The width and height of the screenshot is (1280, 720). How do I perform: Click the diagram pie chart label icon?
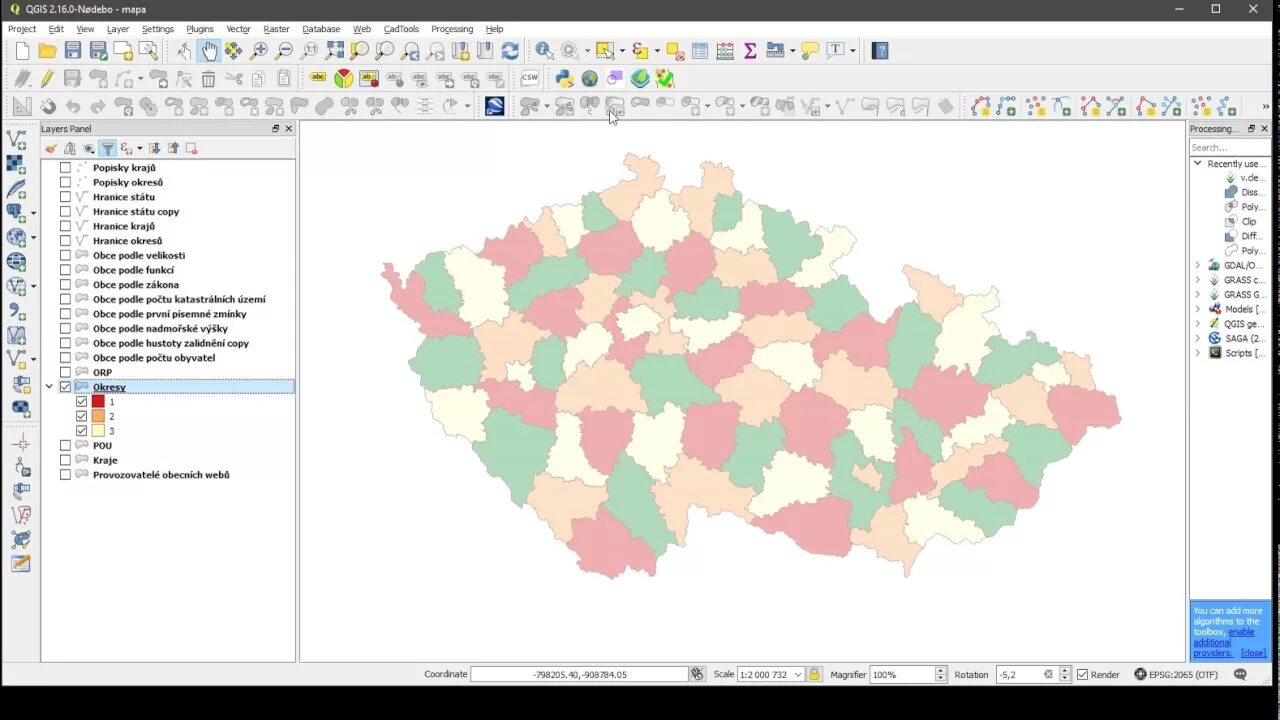coord(343,78)
